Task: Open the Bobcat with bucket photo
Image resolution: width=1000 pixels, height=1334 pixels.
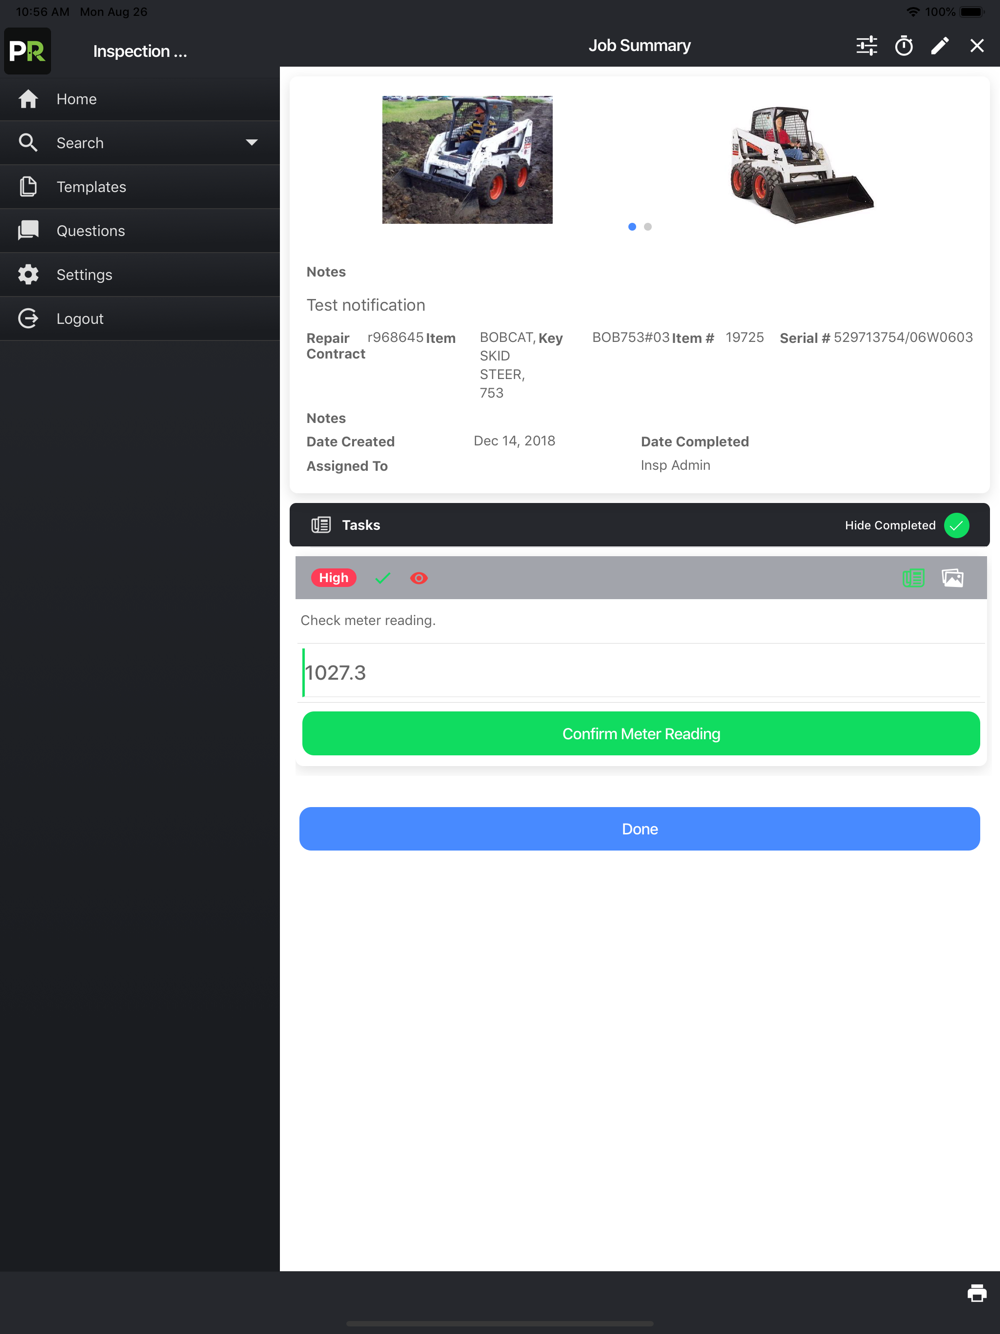Action: (801, 163)
